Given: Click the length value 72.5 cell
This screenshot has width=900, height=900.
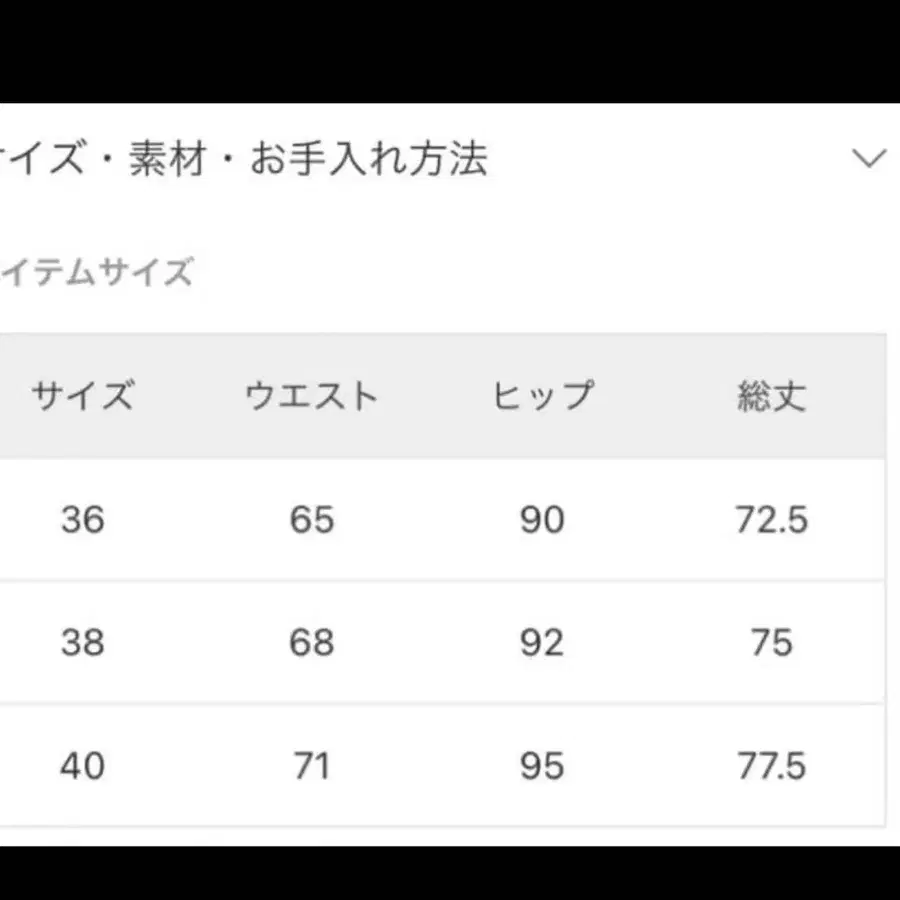Looking at the screenshot, I should click(x=771, y=520).
